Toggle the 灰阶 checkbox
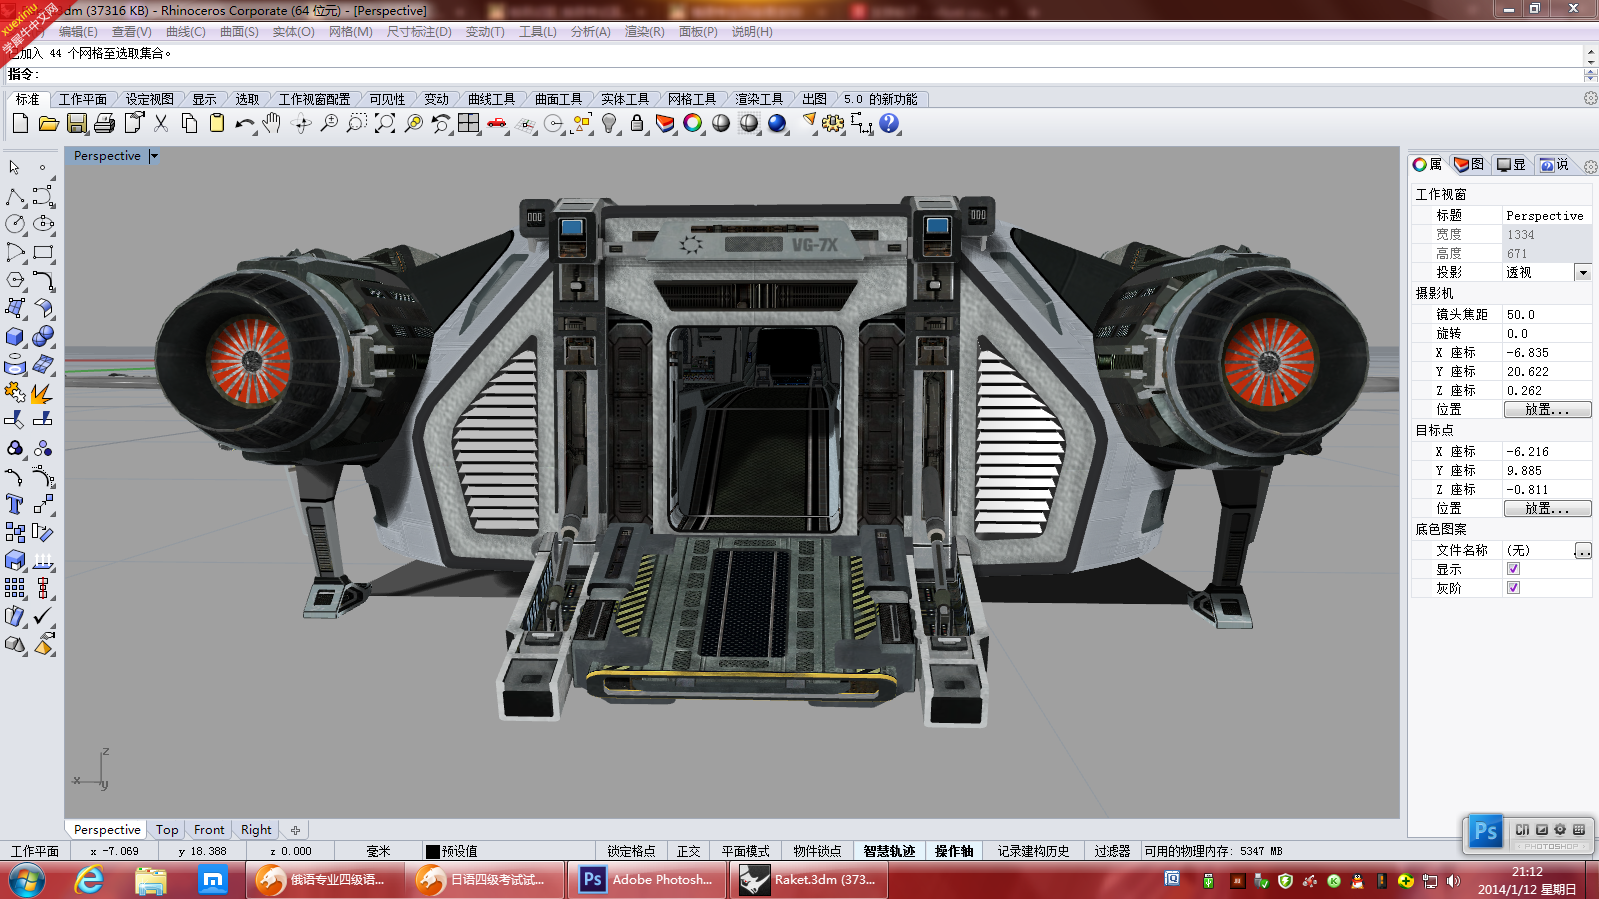1599x899 pixels. pyautogui.click(x=1513, y=588)
